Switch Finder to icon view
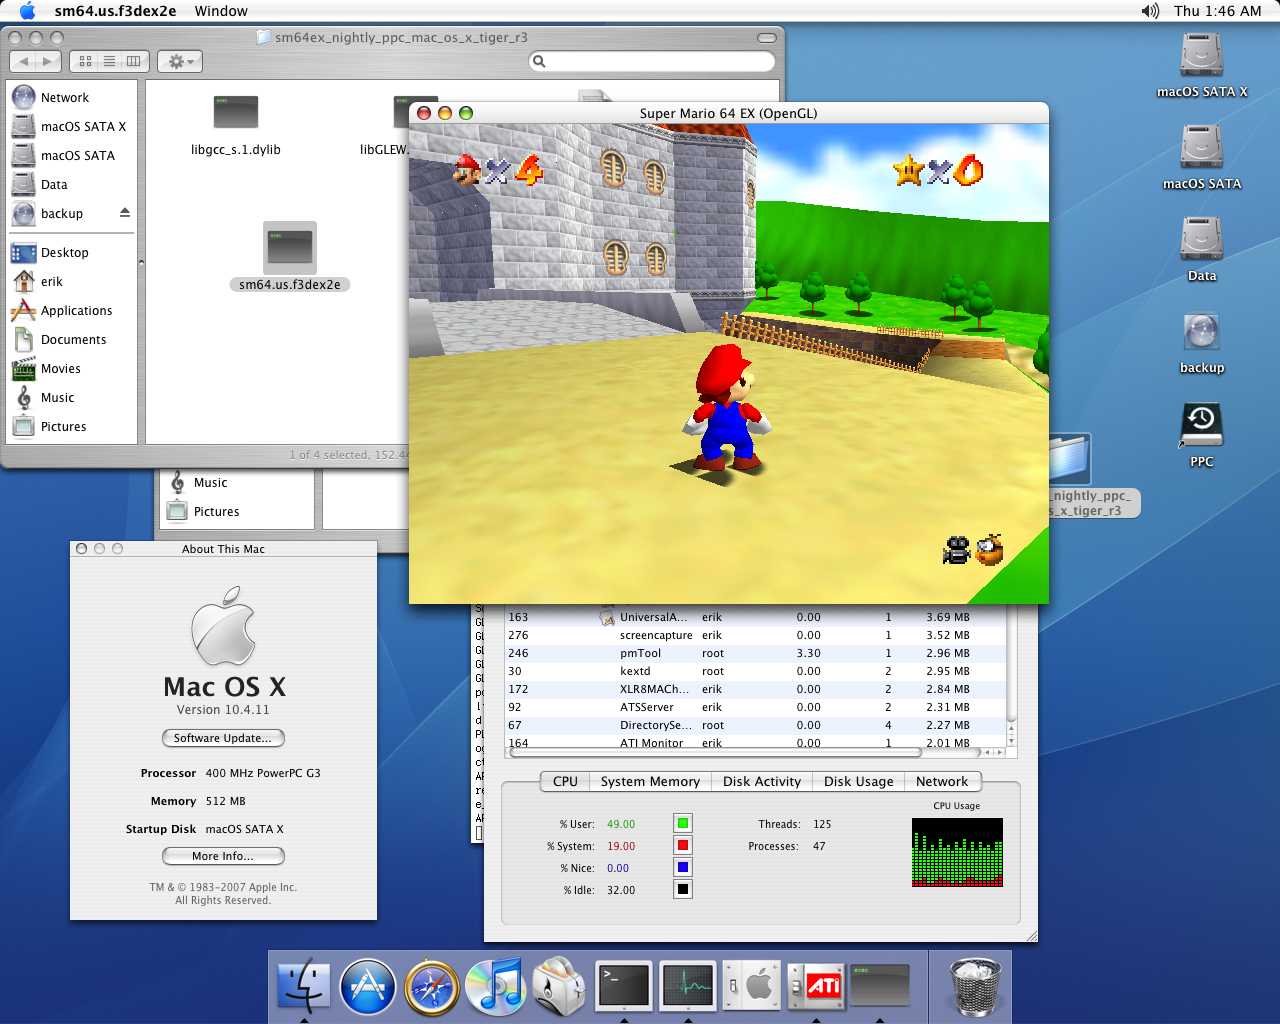Screen dimensions: 1280x1024 point(85,61)
